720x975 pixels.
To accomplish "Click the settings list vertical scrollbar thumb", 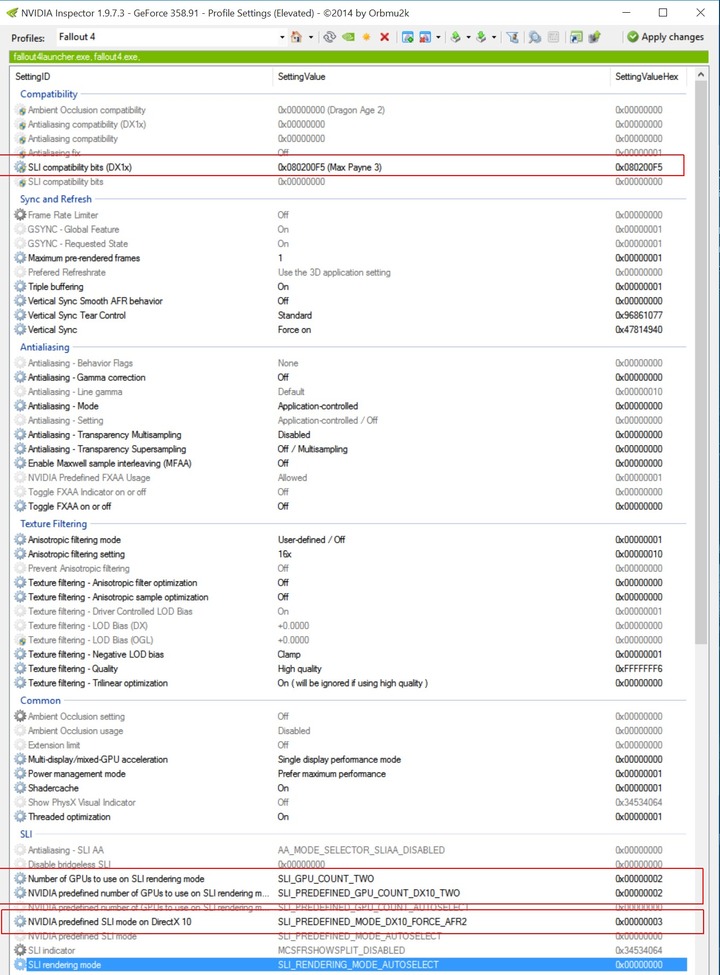I will click(701, 363).
